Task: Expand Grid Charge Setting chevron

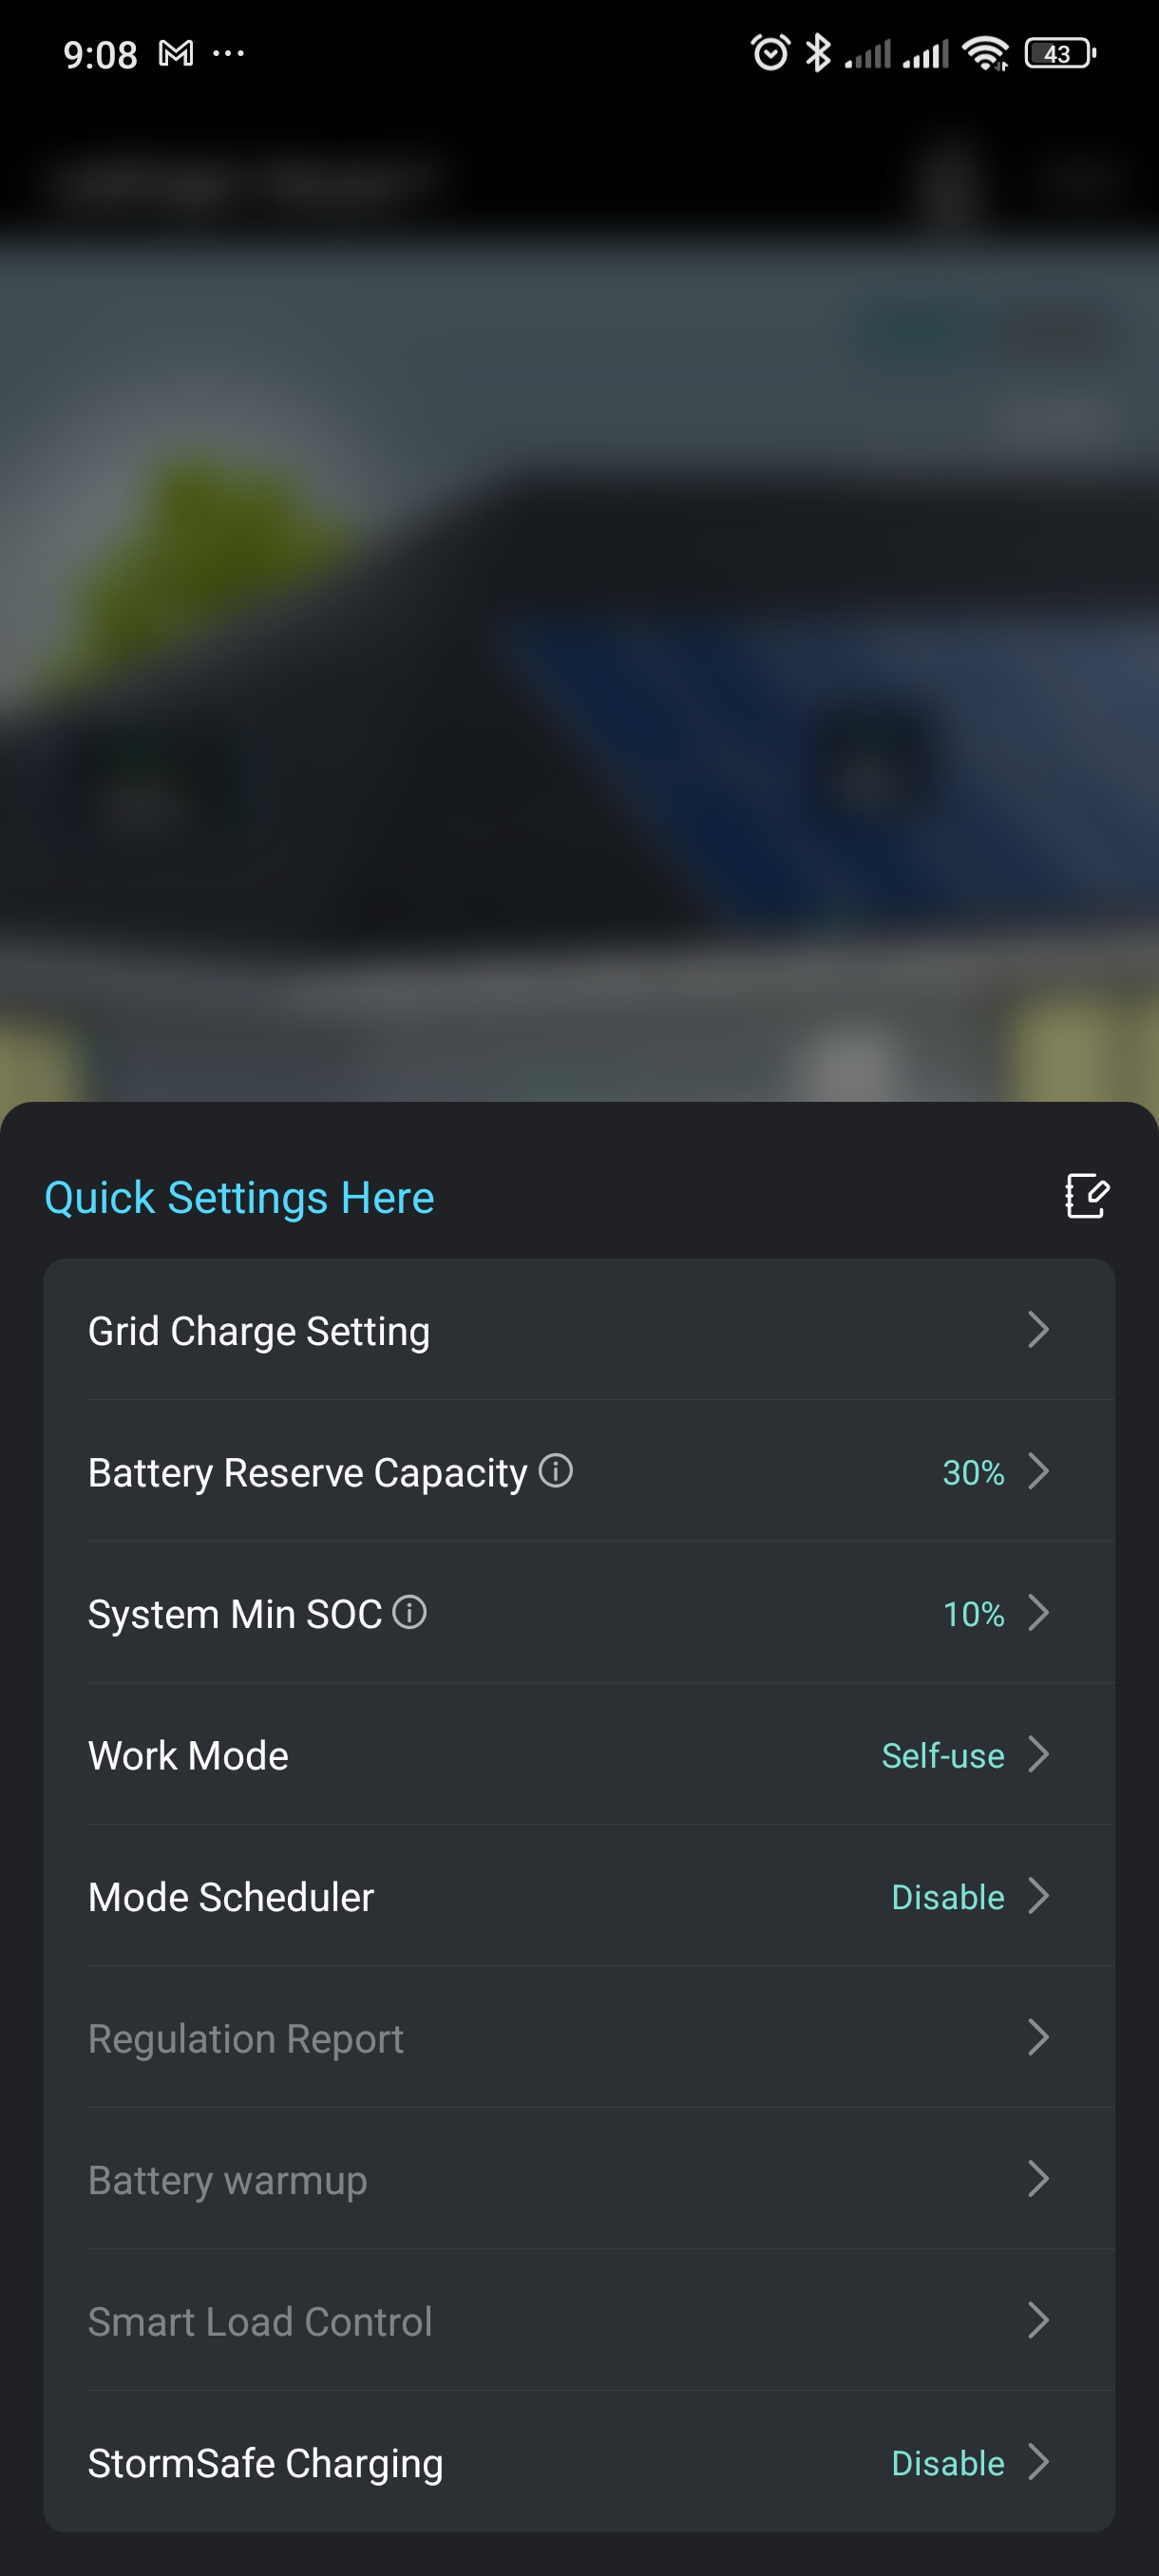Action: point(1038,1330)
